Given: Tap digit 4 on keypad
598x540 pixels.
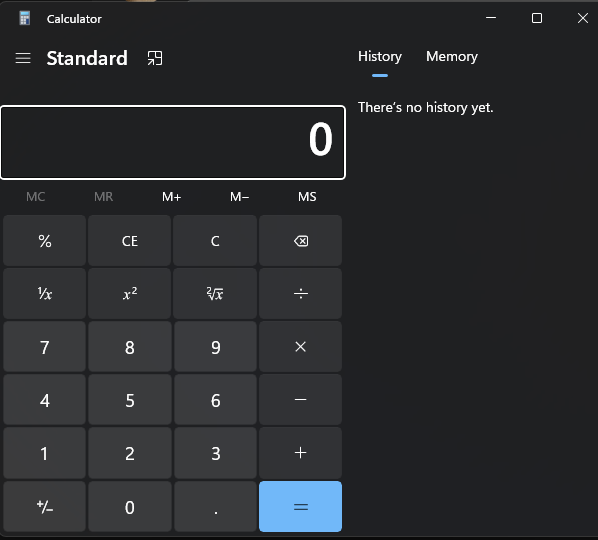Looking at the screenshot, I should click(45, 400).
